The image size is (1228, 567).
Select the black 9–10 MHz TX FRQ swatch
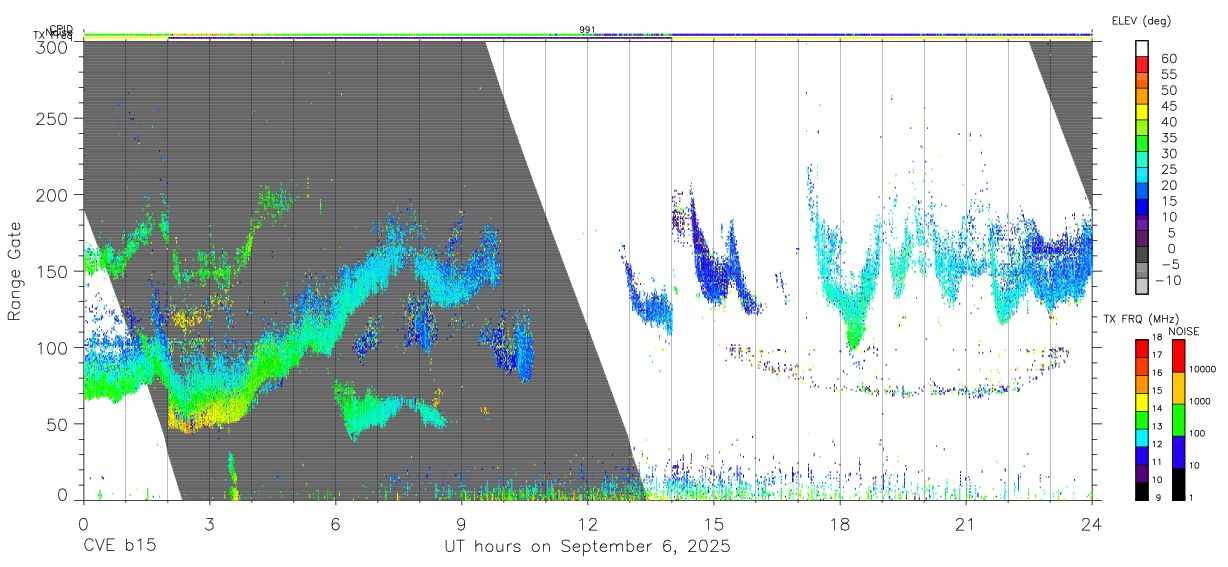1142,491
